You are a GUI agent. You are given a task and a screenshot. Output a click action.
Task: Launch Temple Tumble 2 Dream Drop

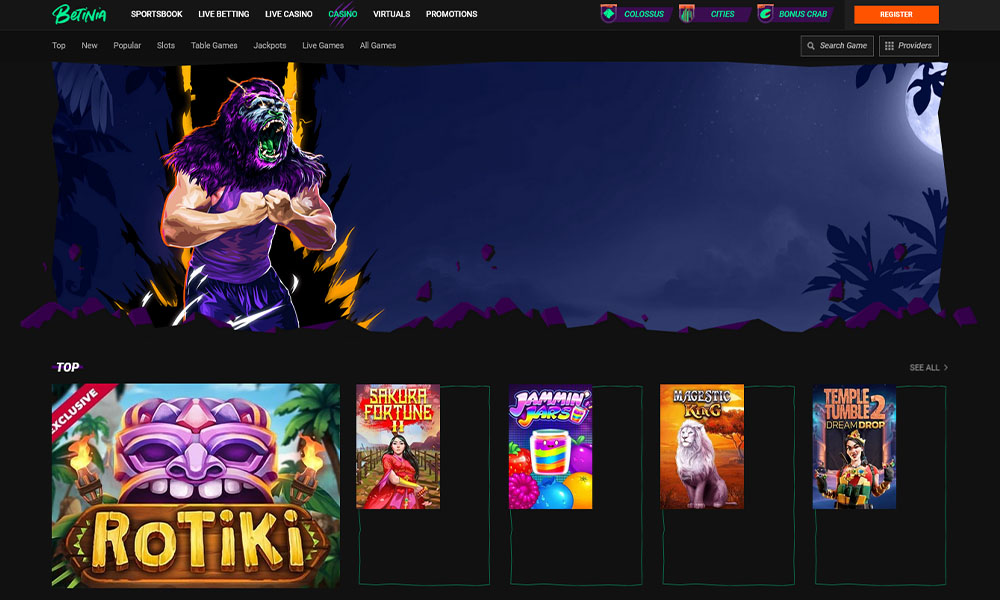(854, 446)
